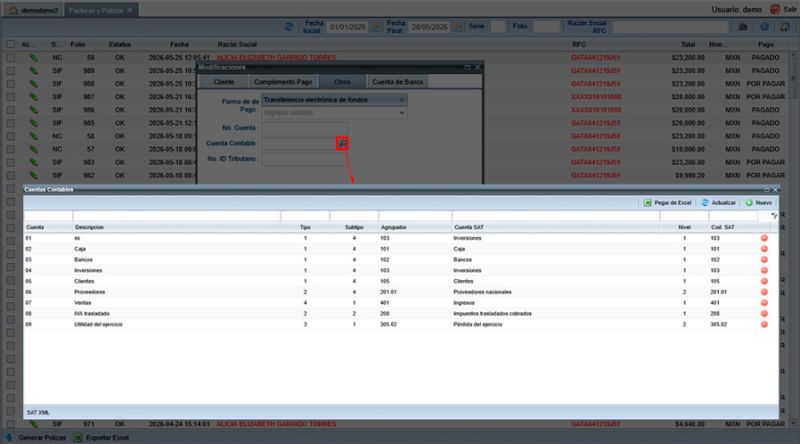This screenshot has width=800, height=444.
Task: Delete the Proveedores account row
Action: (x=764, y=292)
